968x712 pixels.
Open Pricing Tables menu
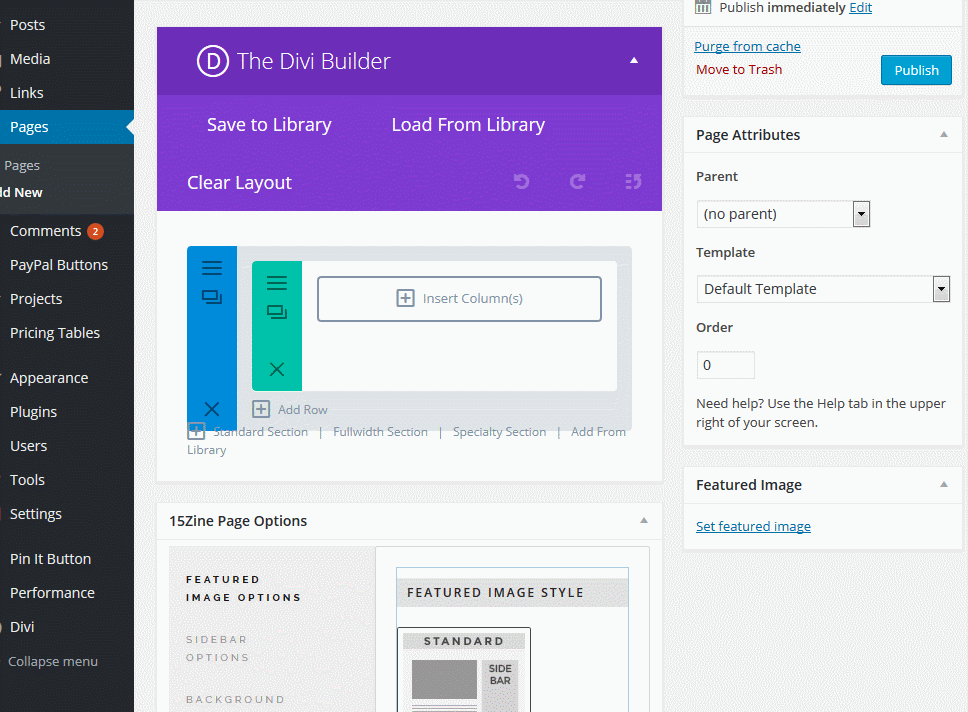tap(54, 333)
